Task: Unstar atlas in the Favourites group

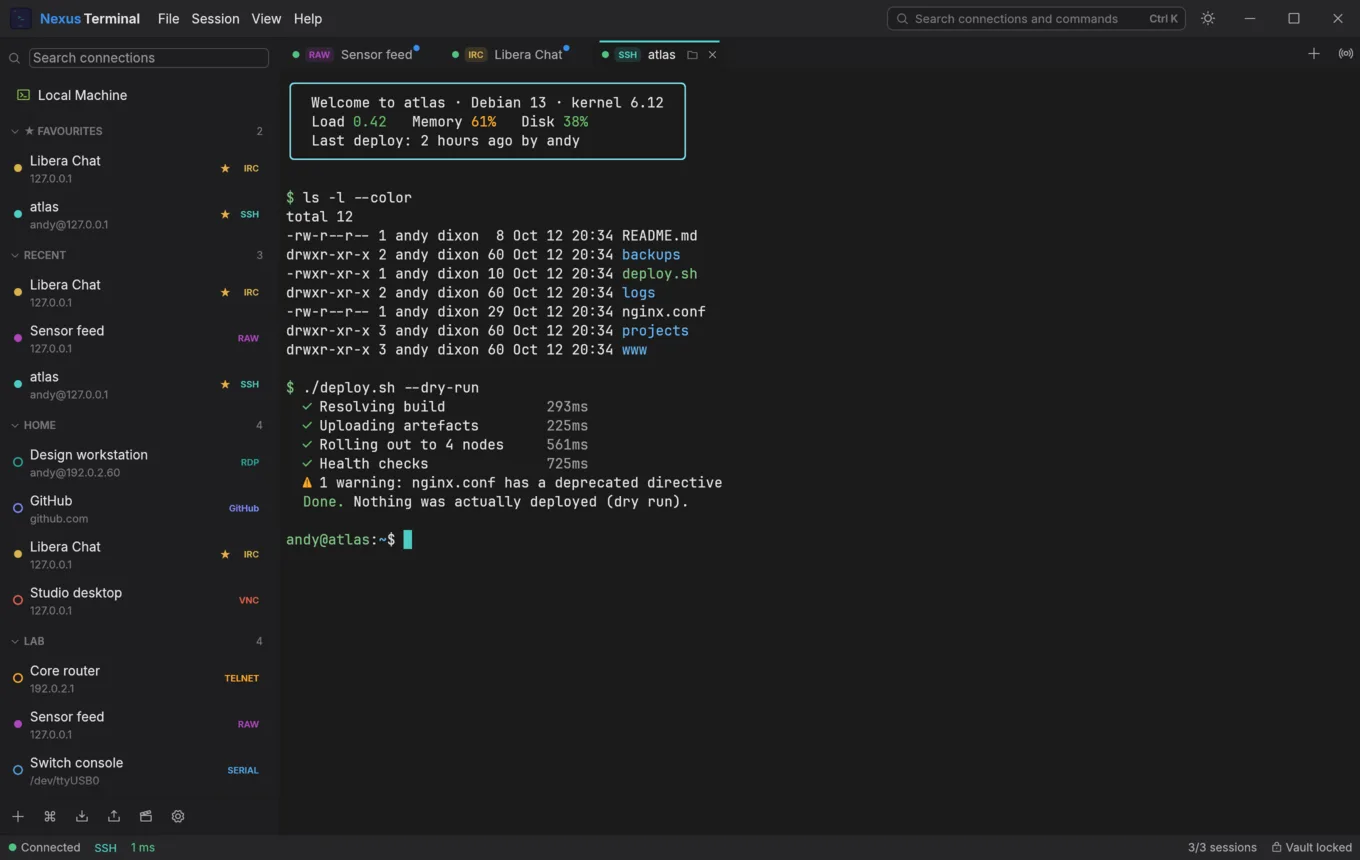Action: pyautogui.click(x=225, y=214)
